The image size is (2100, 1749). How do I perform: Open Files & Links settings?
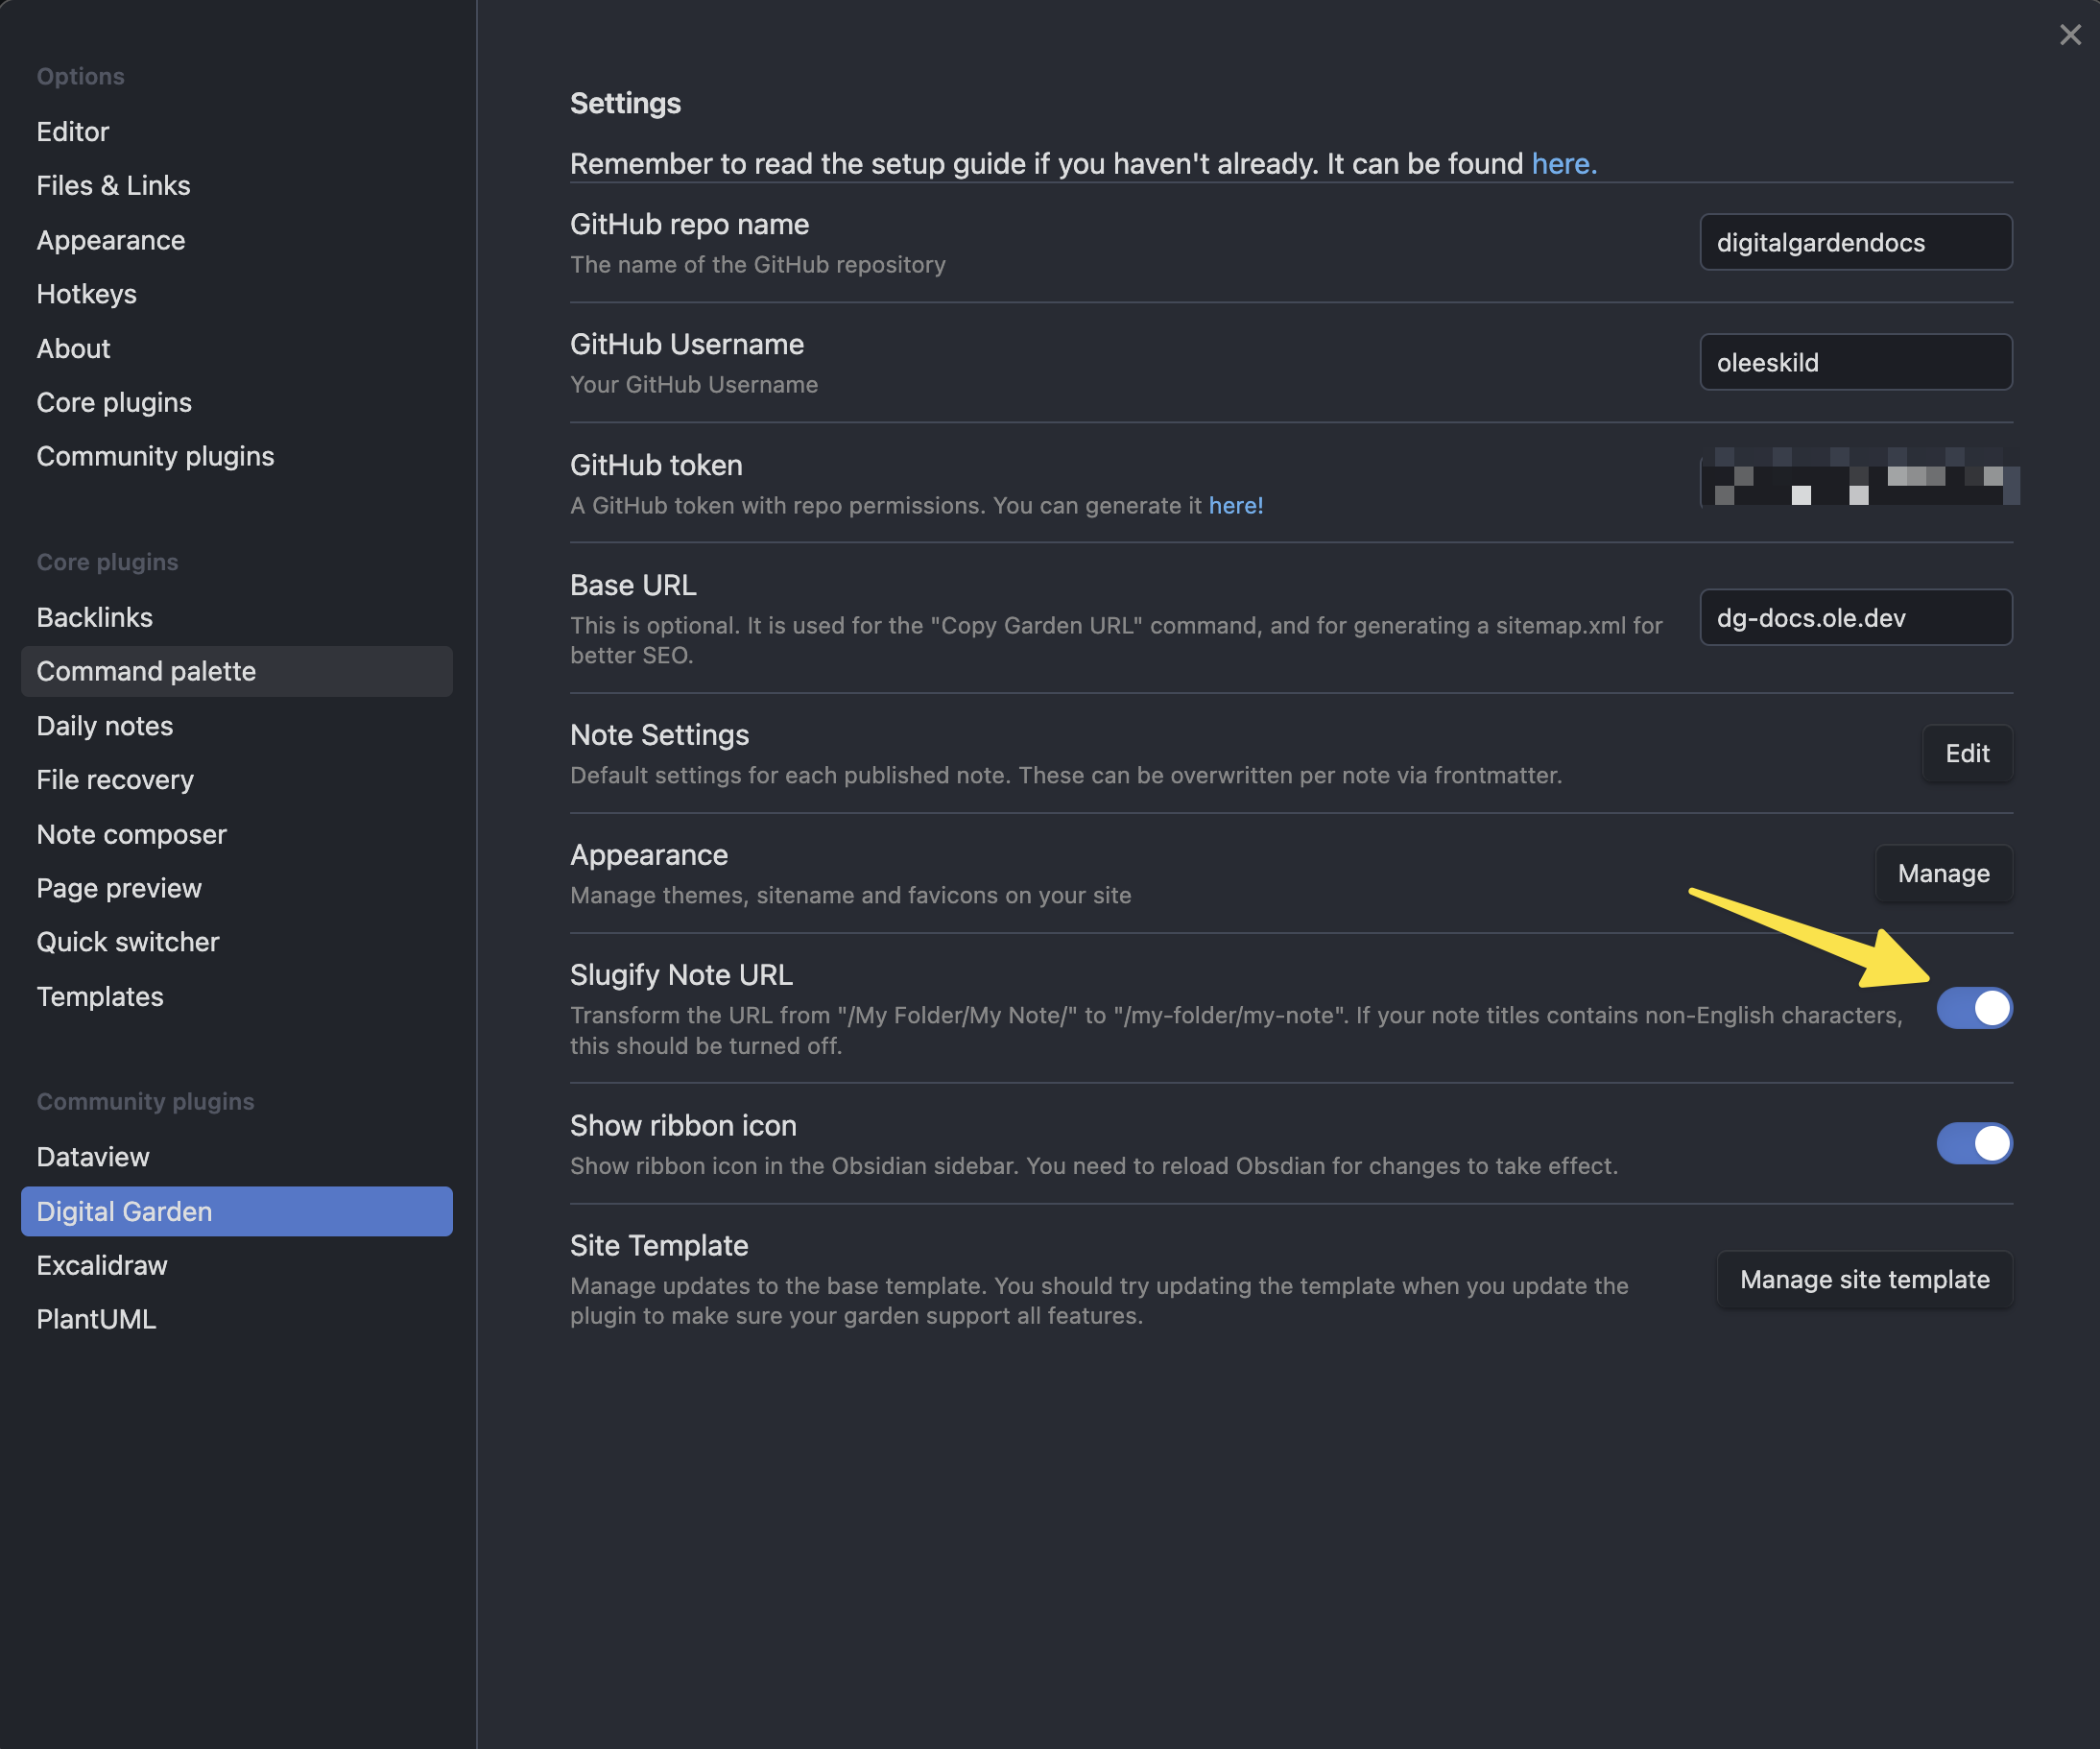click(113, 185)
